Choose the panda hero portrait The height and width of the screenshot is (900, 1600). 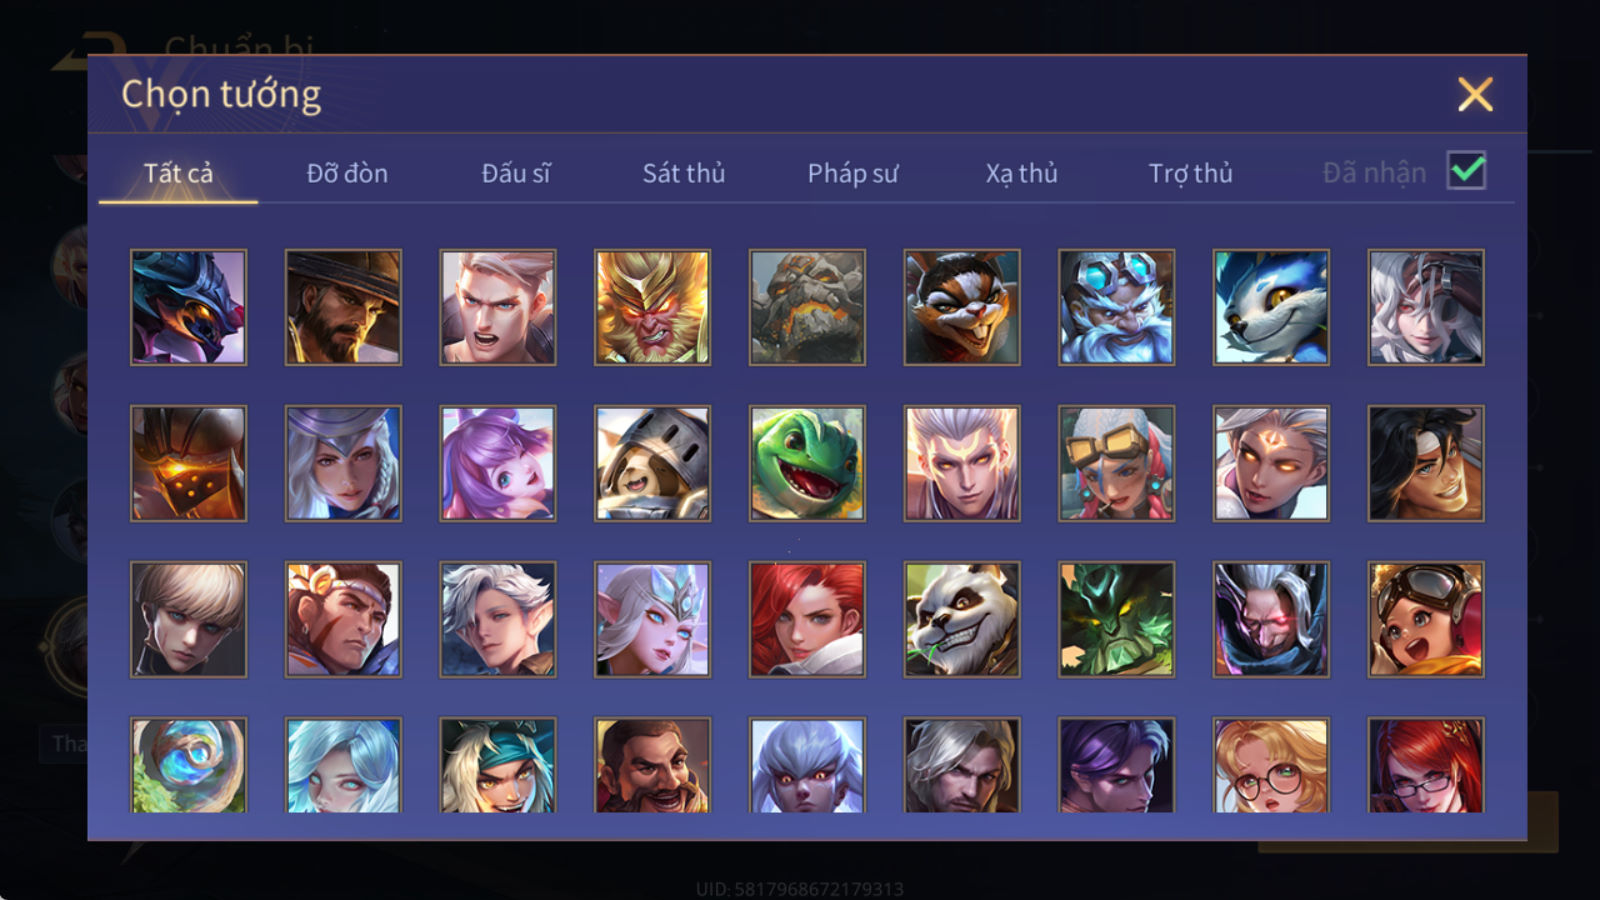[962, 619]
